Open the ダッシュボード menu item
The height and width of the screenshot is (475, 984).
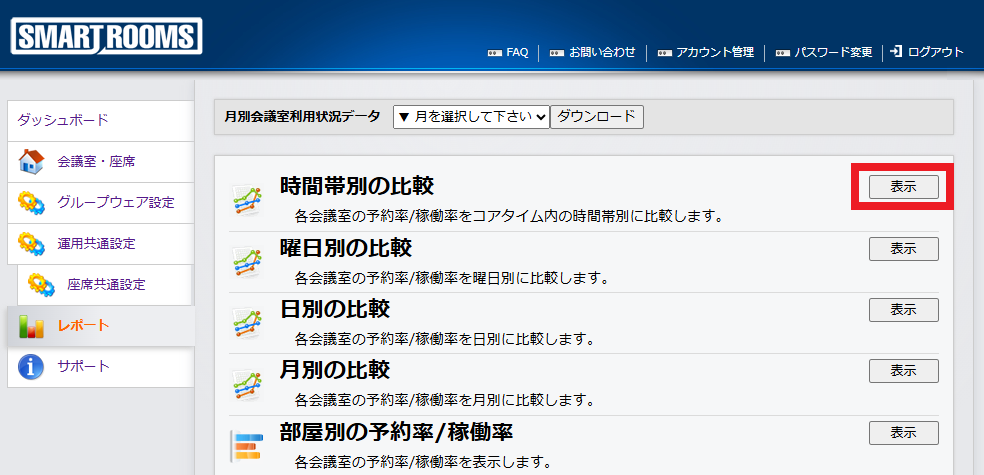pyautogui.click(x=63, y=120)
